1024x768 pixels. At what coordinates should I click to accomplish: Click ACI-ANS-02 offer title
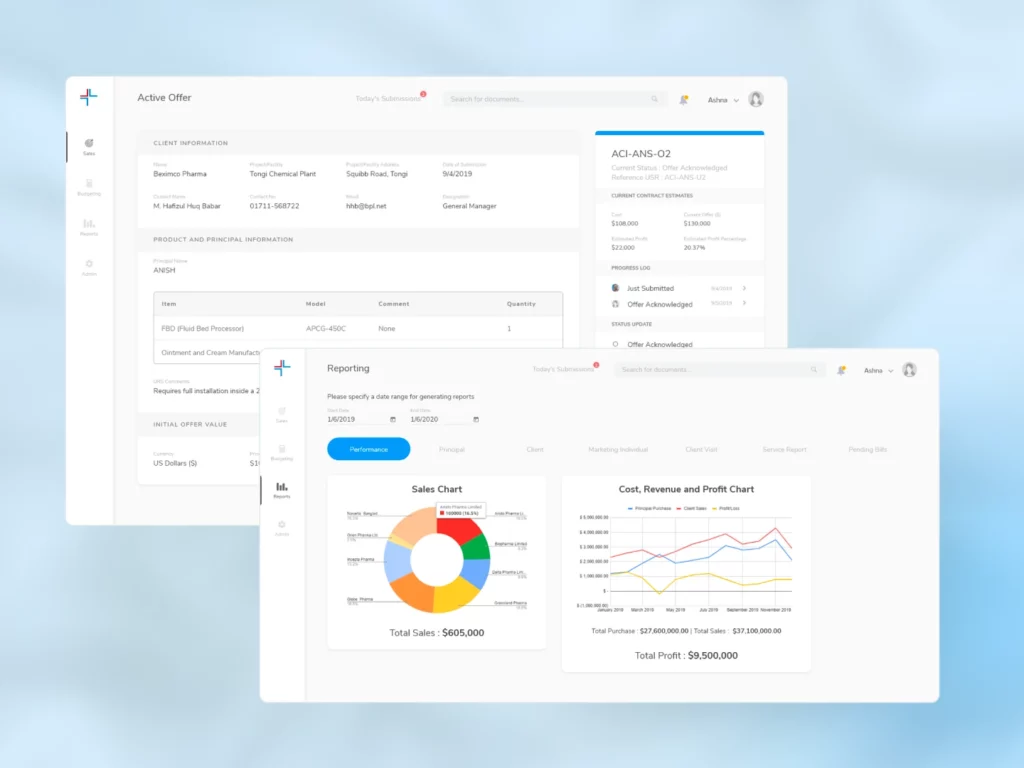click(x=641, y=153)
